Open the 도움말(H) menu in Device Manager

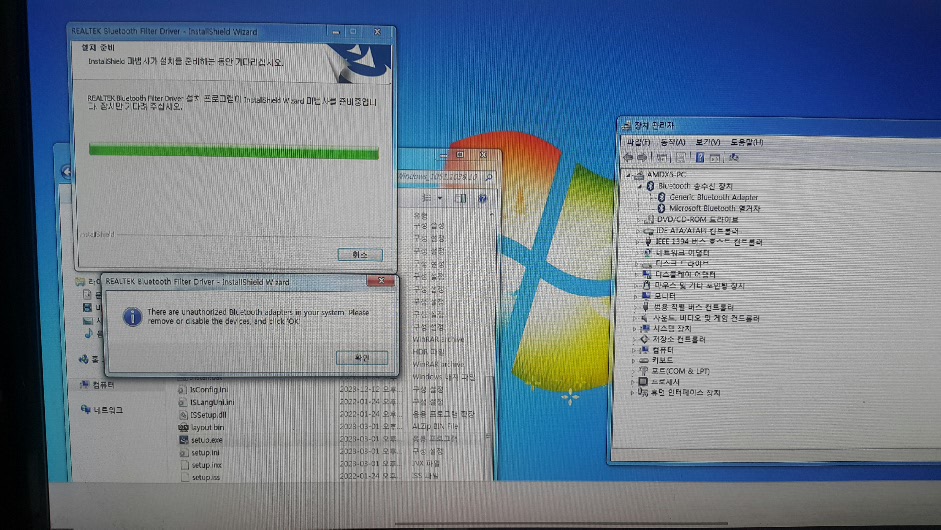(747, 142)
